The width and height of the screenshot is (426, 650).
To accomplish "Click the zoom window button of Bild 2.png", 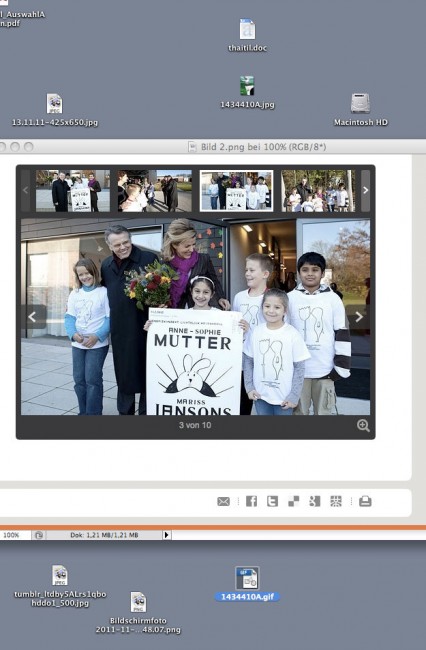I will (29, 147).
